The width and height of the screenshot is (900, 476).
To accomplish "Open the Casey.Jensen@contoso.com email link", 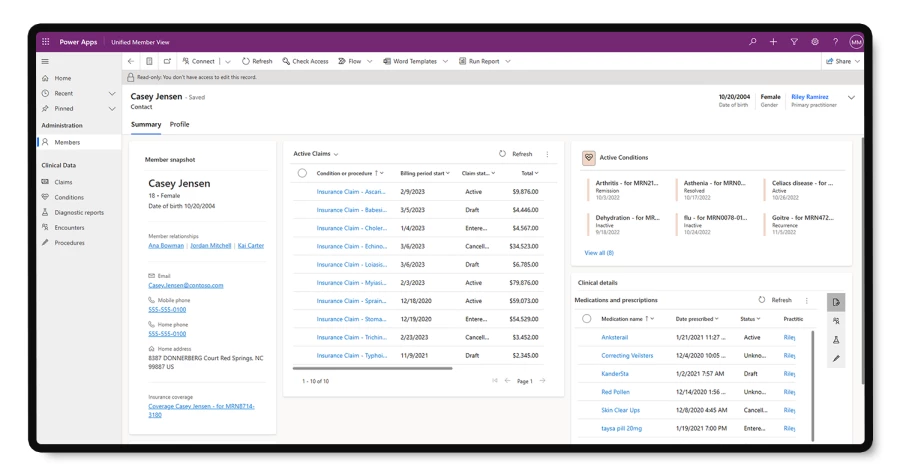I will pyautogui.click(x=186, y=285).
